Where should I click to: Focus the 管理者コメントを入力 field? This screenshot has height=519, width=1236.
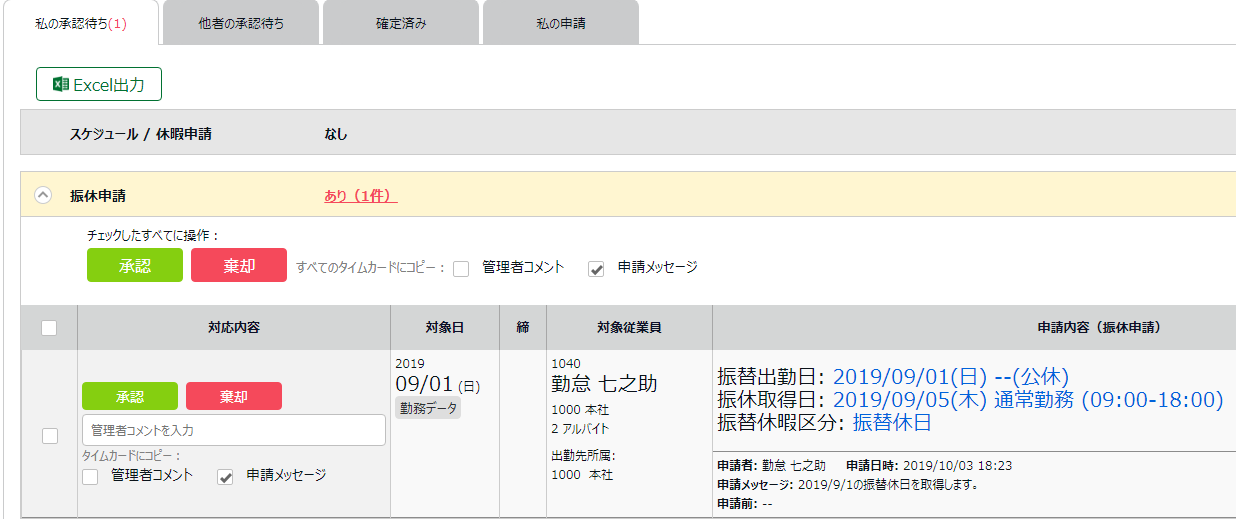234,430
